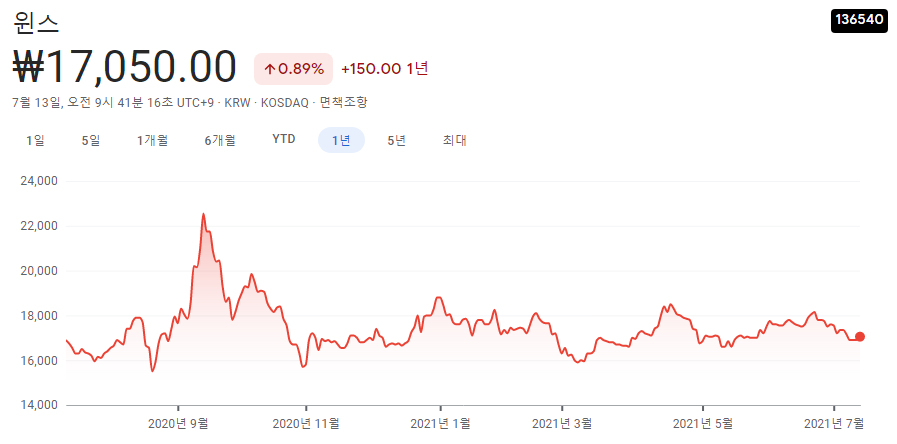Click the 20,000 y-axis label
The height and width of the screenshot is (444, 897).
click(x=38, y=271)
